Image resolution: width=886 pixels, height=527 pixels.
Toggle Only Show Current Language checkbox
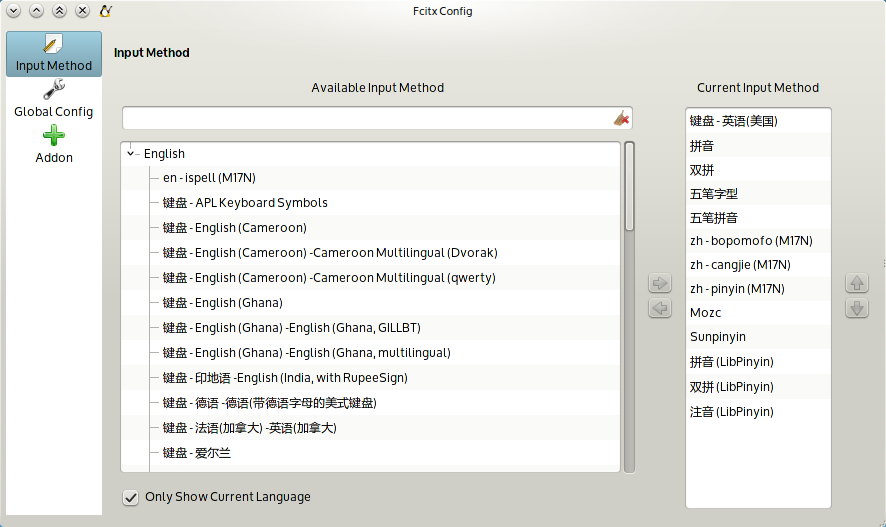(131, 497)
